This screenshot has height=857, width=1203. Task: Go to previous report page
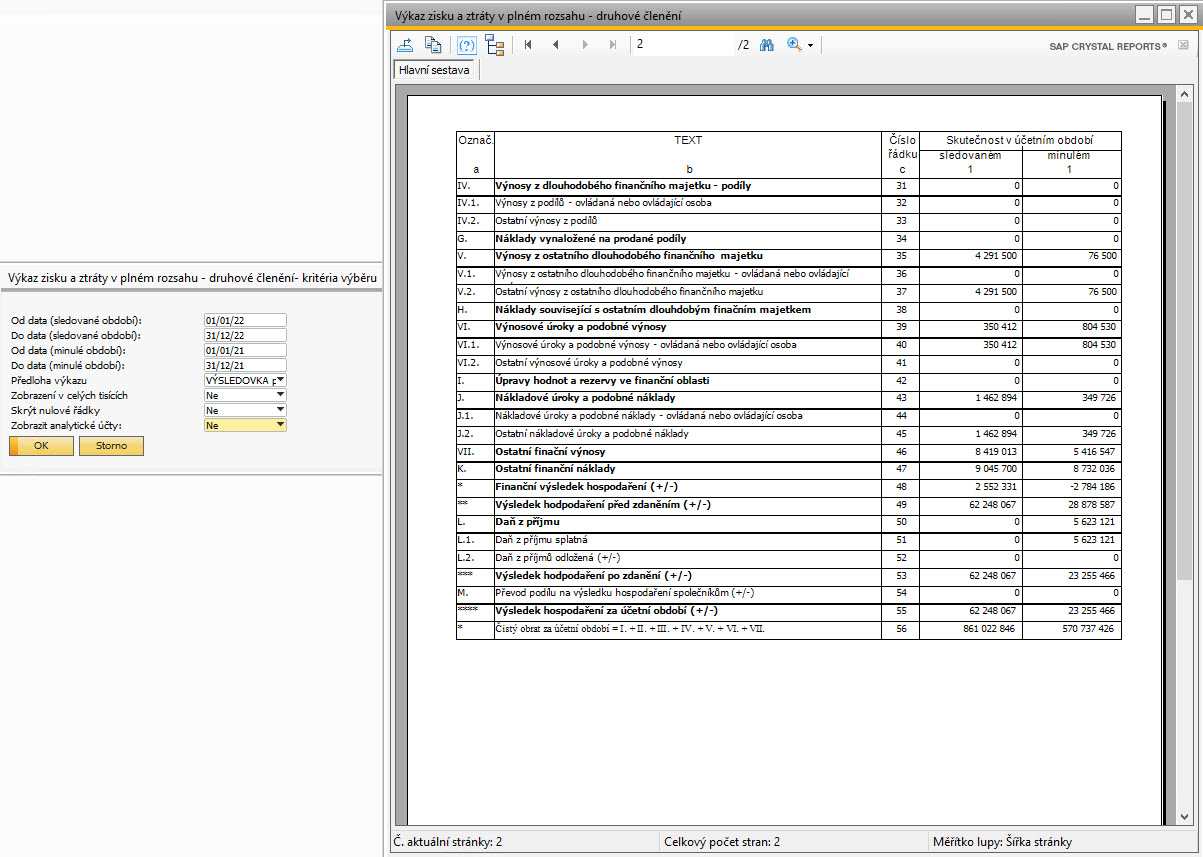click(x=556, y=45)
